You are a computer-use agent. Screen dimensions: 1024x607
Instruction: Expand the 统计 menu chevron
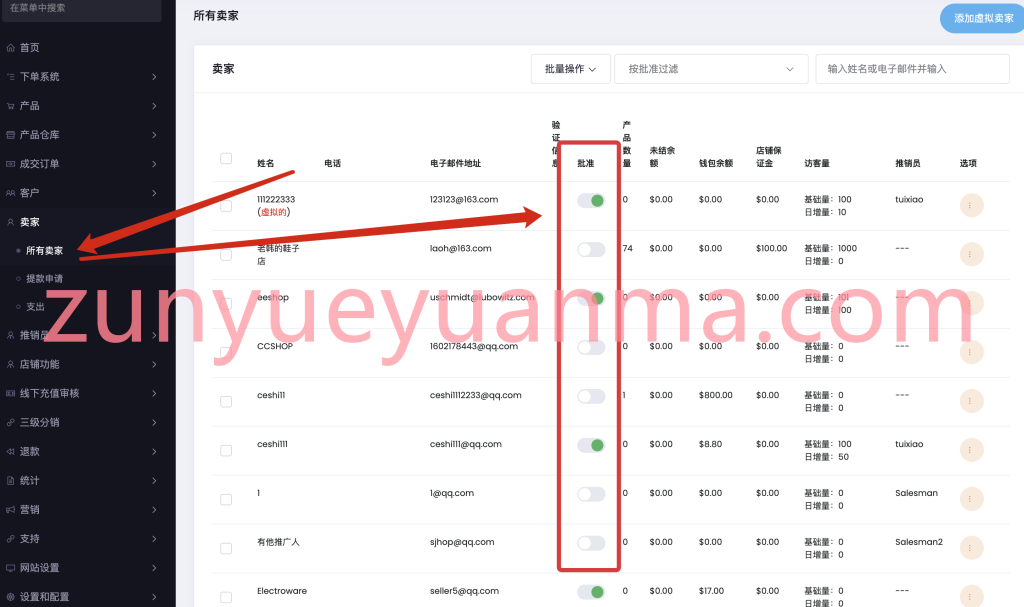(x=154, y=480)
